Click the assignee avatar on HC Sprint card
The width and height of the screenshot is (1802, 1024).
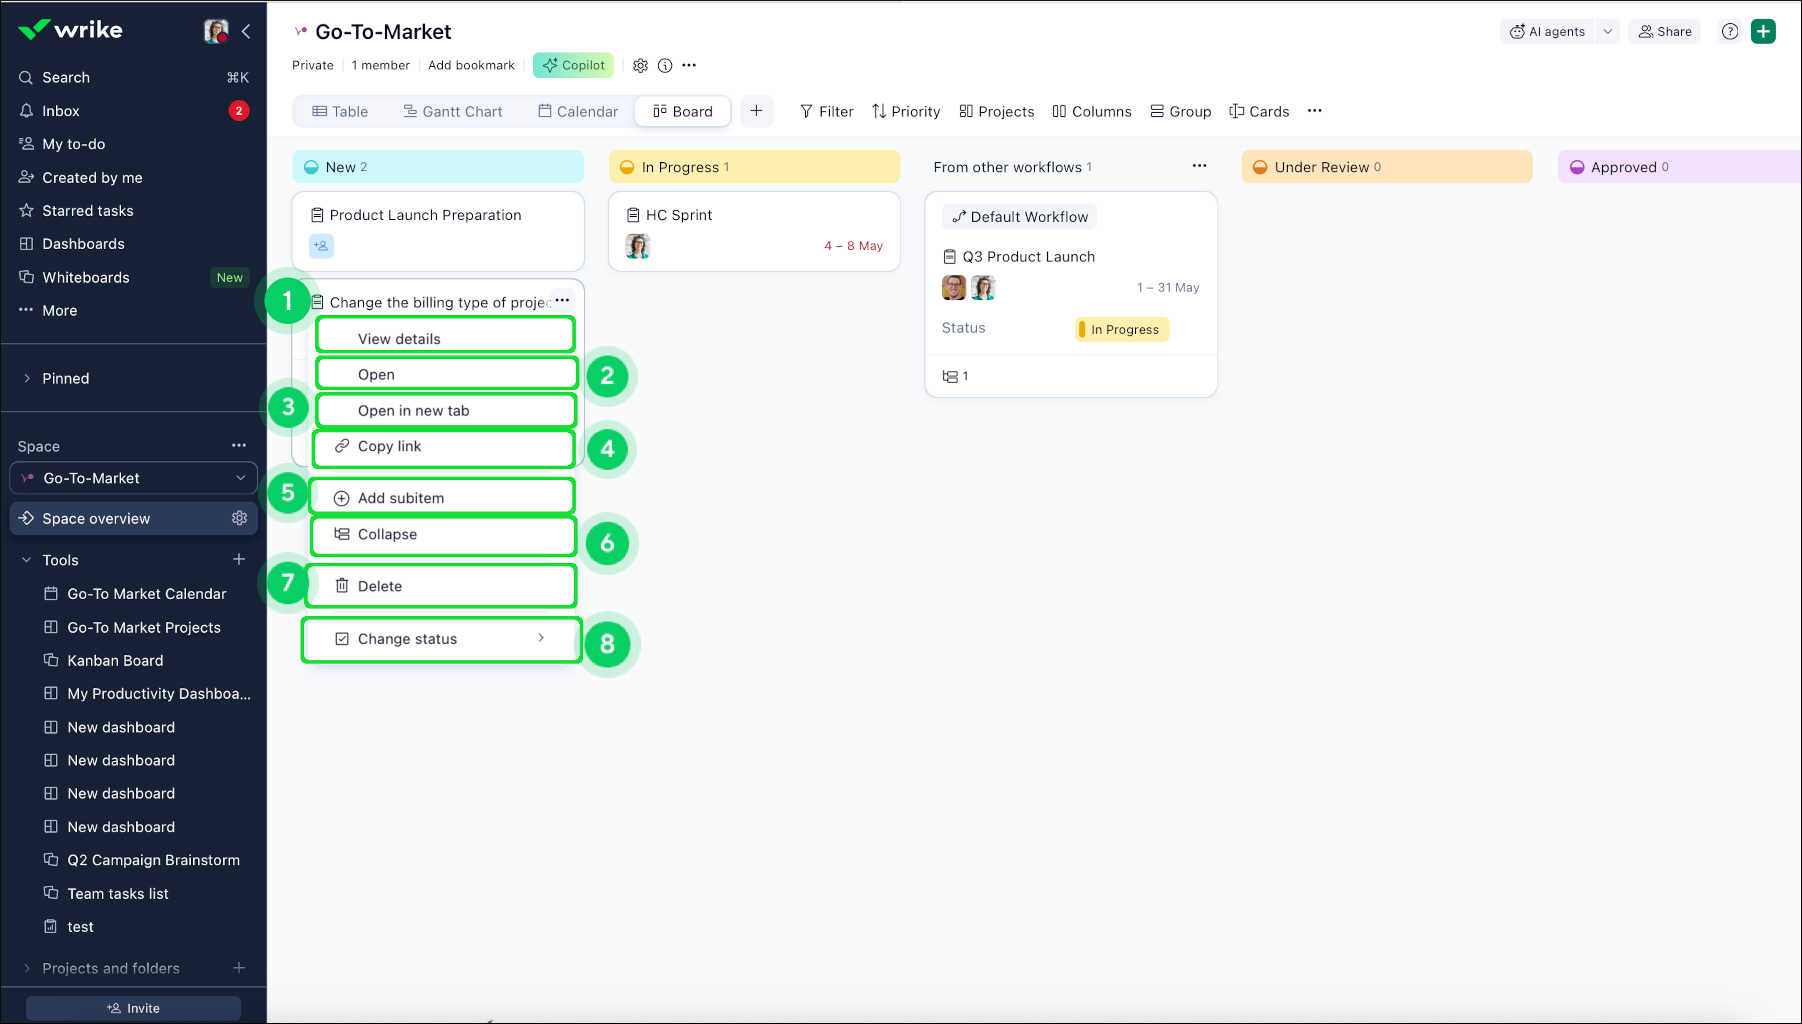click(x=638, y=246)
